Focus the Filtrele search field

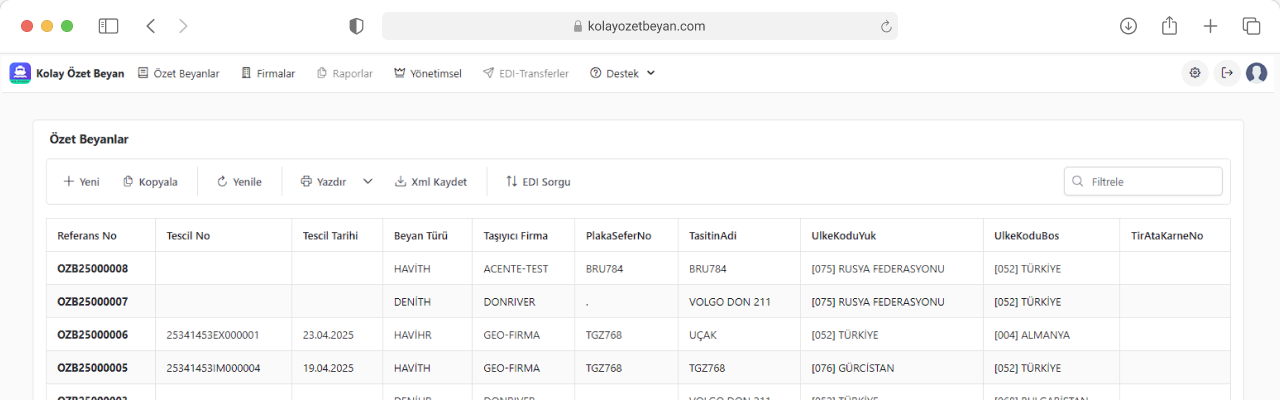click(x=1152, y=182)
